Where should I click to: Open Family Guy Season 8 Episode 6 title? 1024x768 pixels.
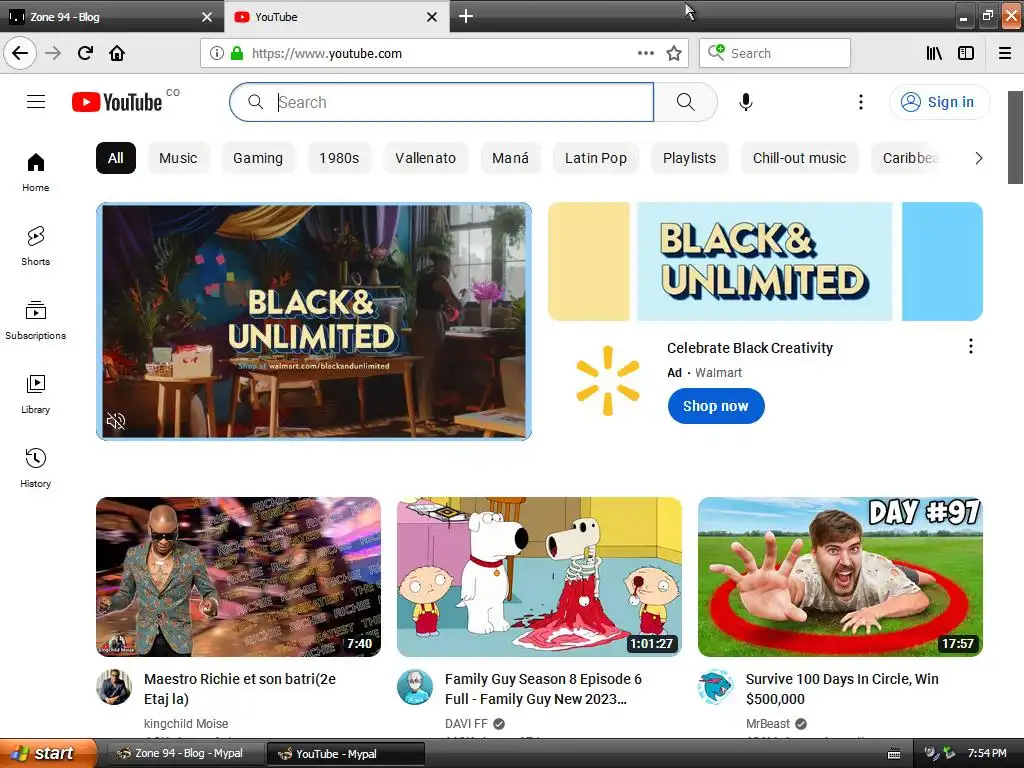pos(543,689)
